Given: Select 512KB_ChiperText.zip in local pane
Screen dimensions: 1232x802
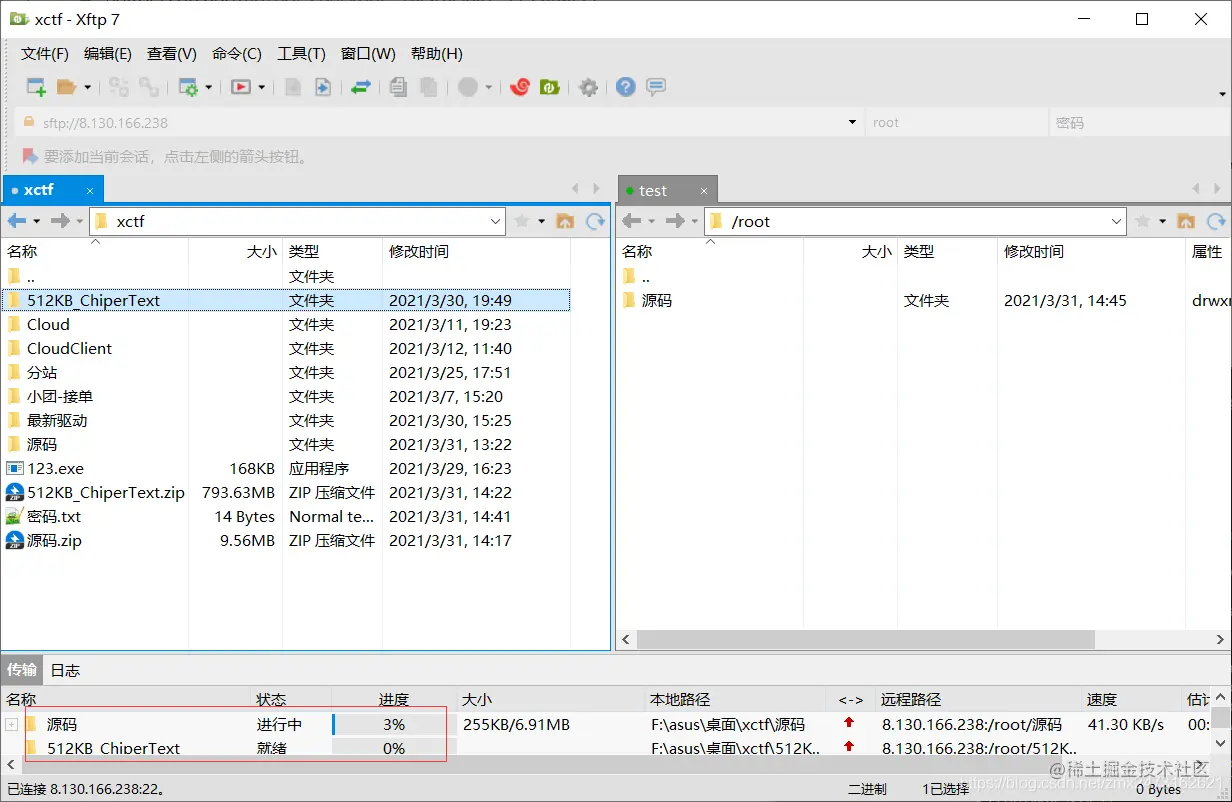Looking at the screenshot, I should (106, 492).
